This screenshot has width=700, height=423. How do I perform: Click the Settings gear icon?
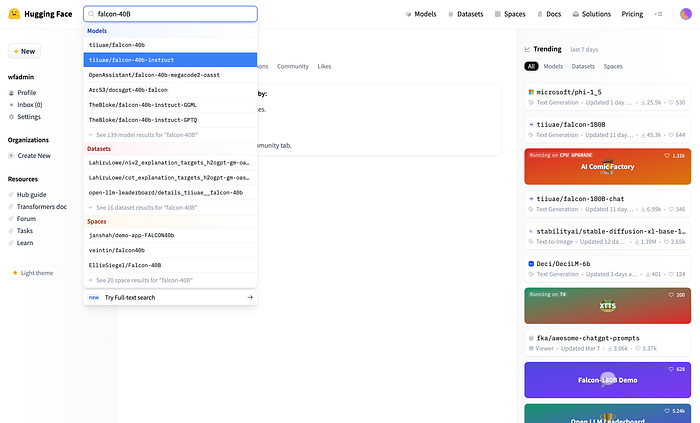12,117
